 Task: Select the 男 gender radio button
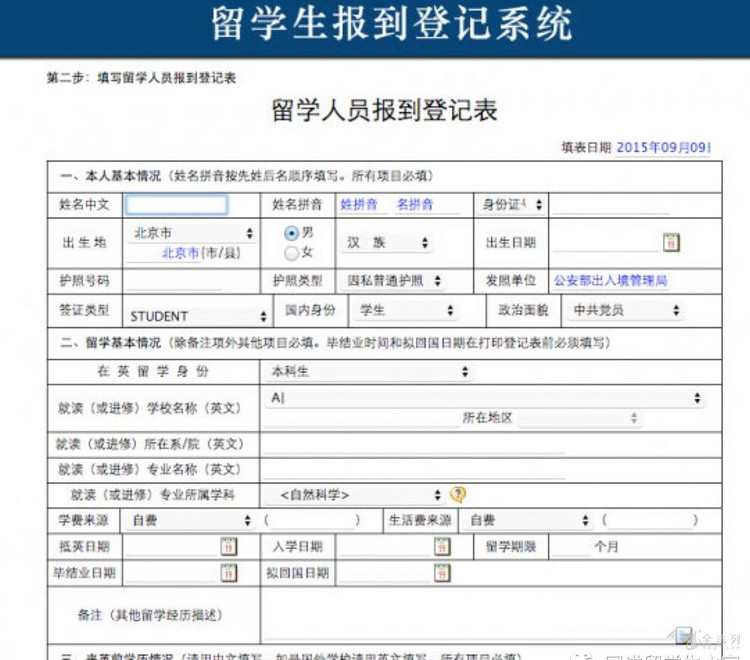coord(291,233)
